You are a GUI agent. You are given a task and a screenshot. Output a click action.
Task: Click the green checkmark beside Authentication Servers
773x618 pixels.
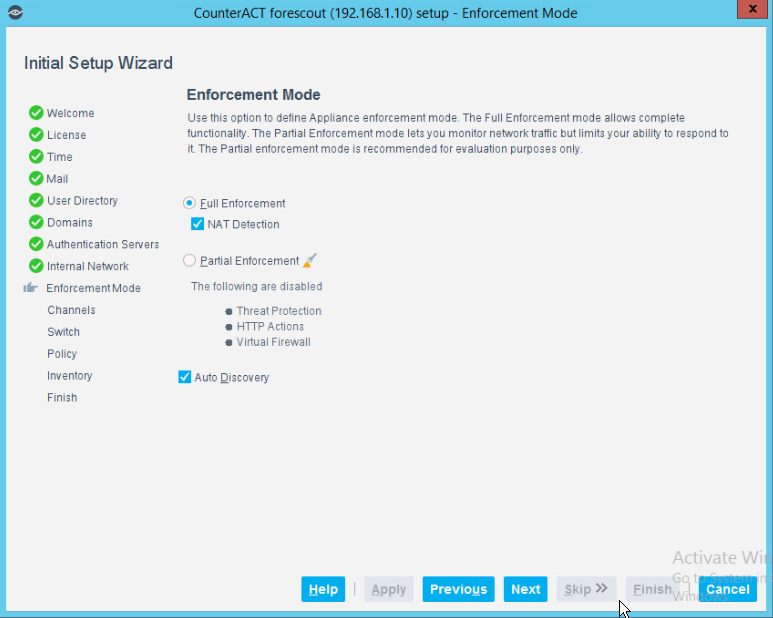coord(36,244)
